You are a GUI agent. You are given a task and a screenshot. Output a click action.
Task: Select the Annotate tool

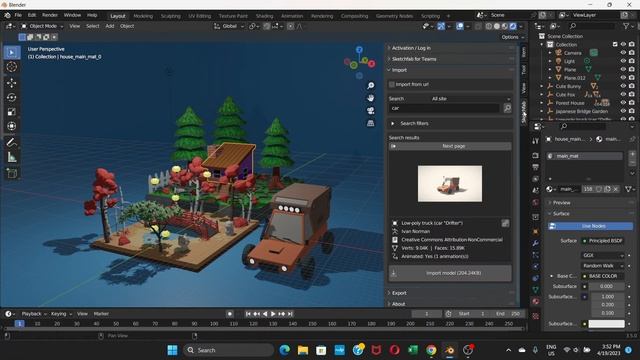[12, 142]
